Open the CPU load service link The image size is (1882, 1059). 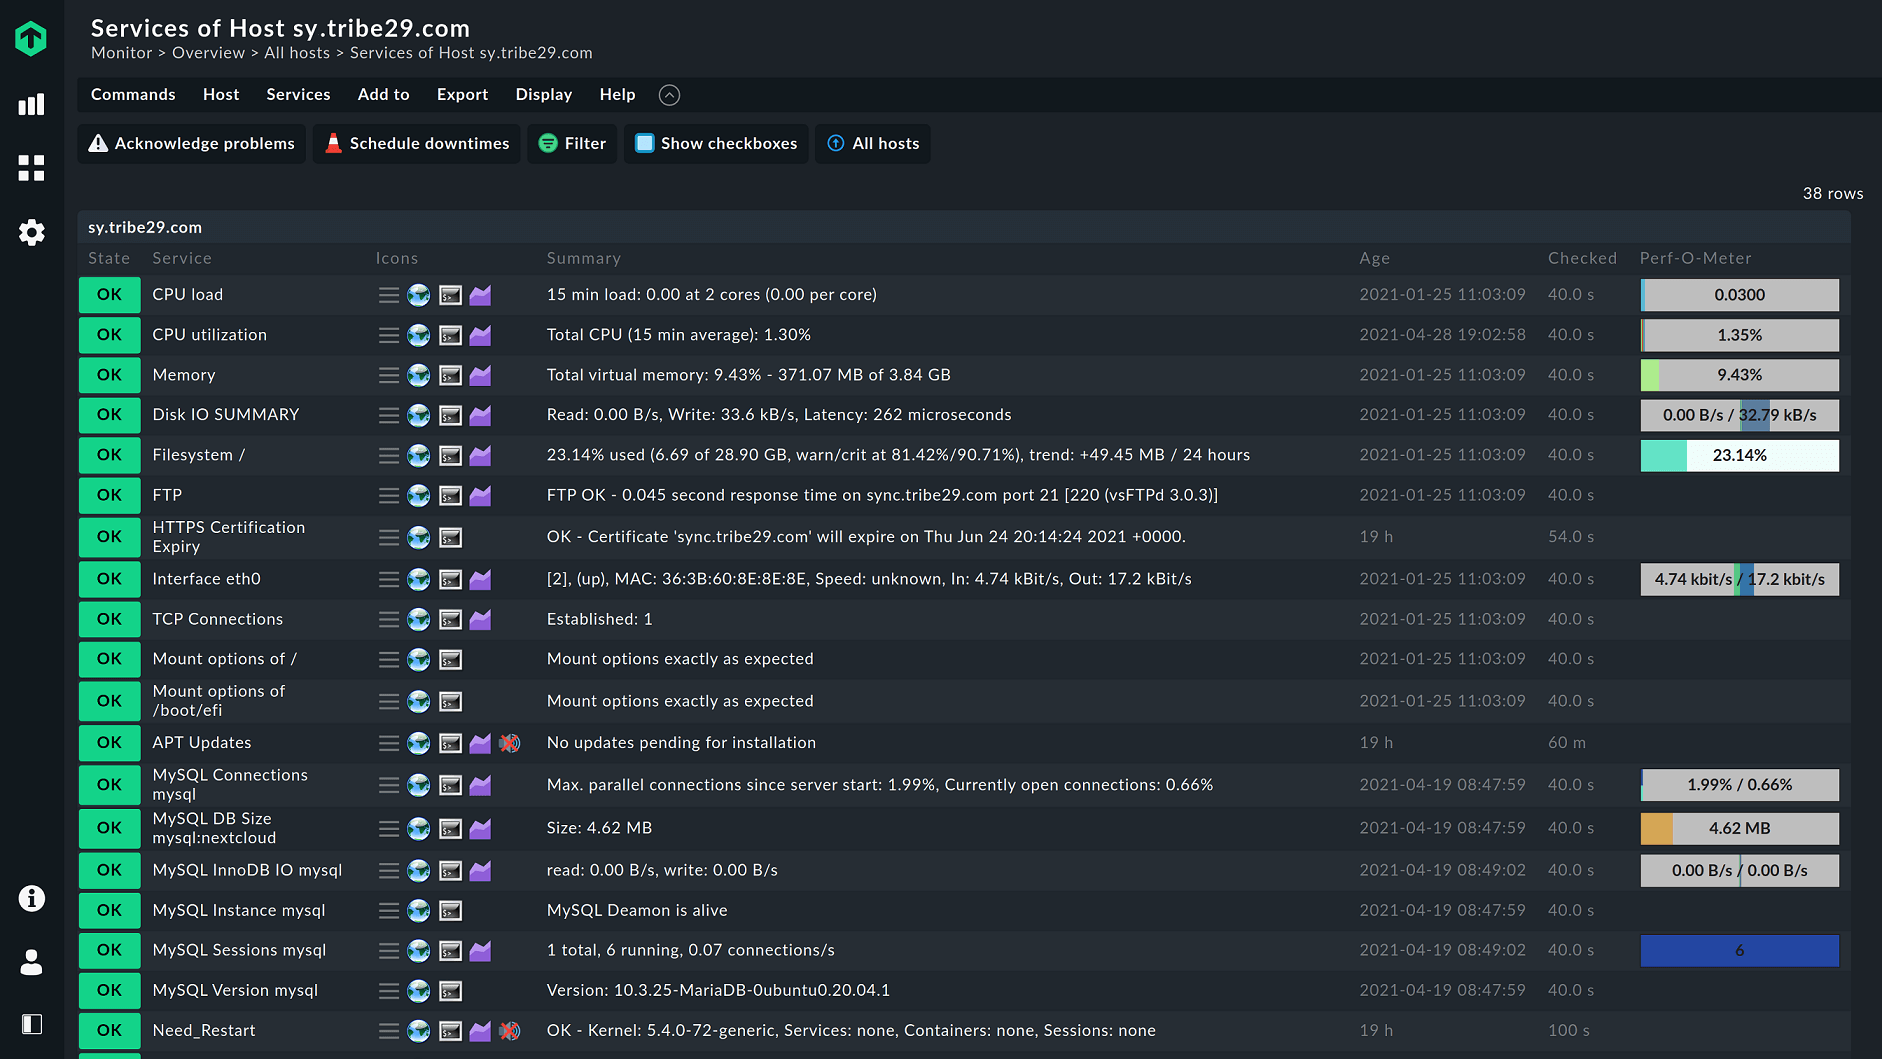pos(188,294)
